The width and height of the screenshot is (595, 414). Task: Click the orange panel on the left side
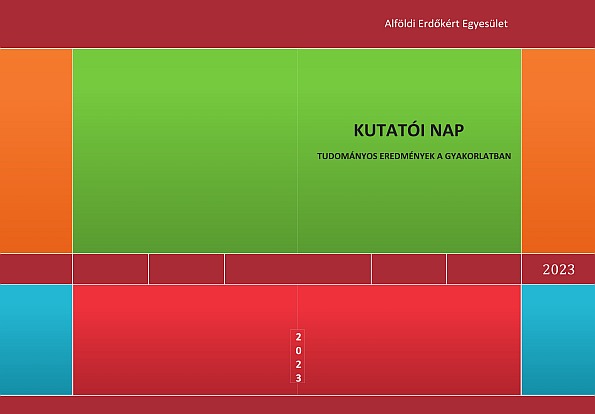coord(36,151)
